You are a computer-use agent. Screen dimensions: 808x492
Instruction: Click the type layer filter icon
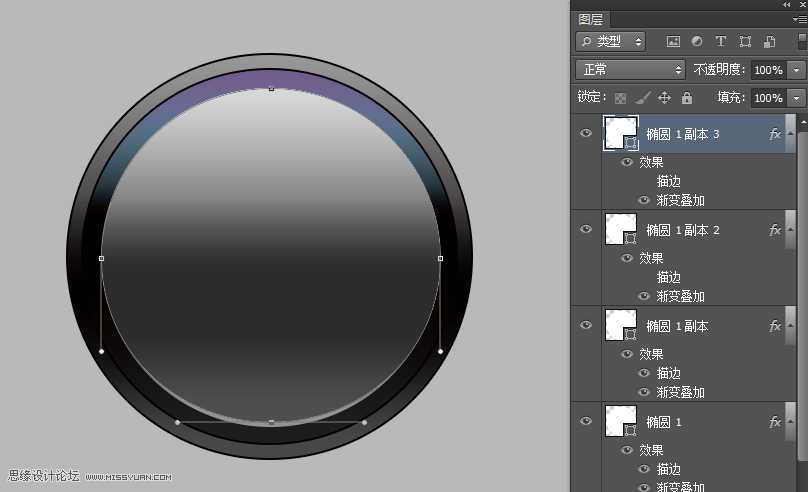tap(721, 42)
